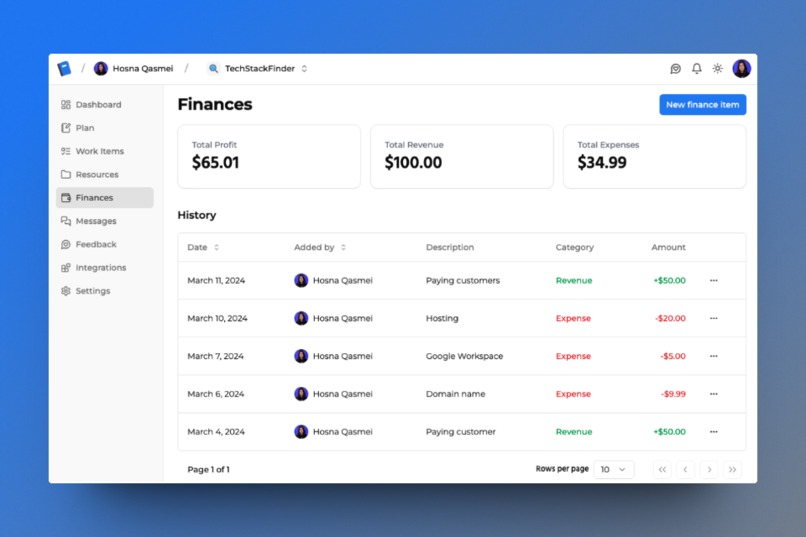Click the Hosna Qasmei breadcrumb name

click(143, 68)
